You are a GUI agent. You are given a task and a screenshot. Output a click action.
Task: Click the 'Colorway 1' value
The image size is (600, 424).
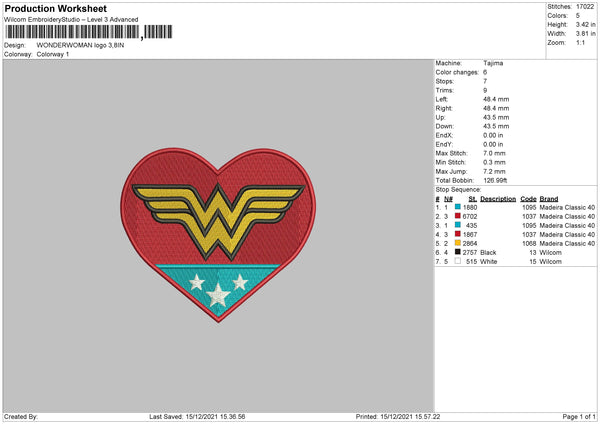point(53,54)
